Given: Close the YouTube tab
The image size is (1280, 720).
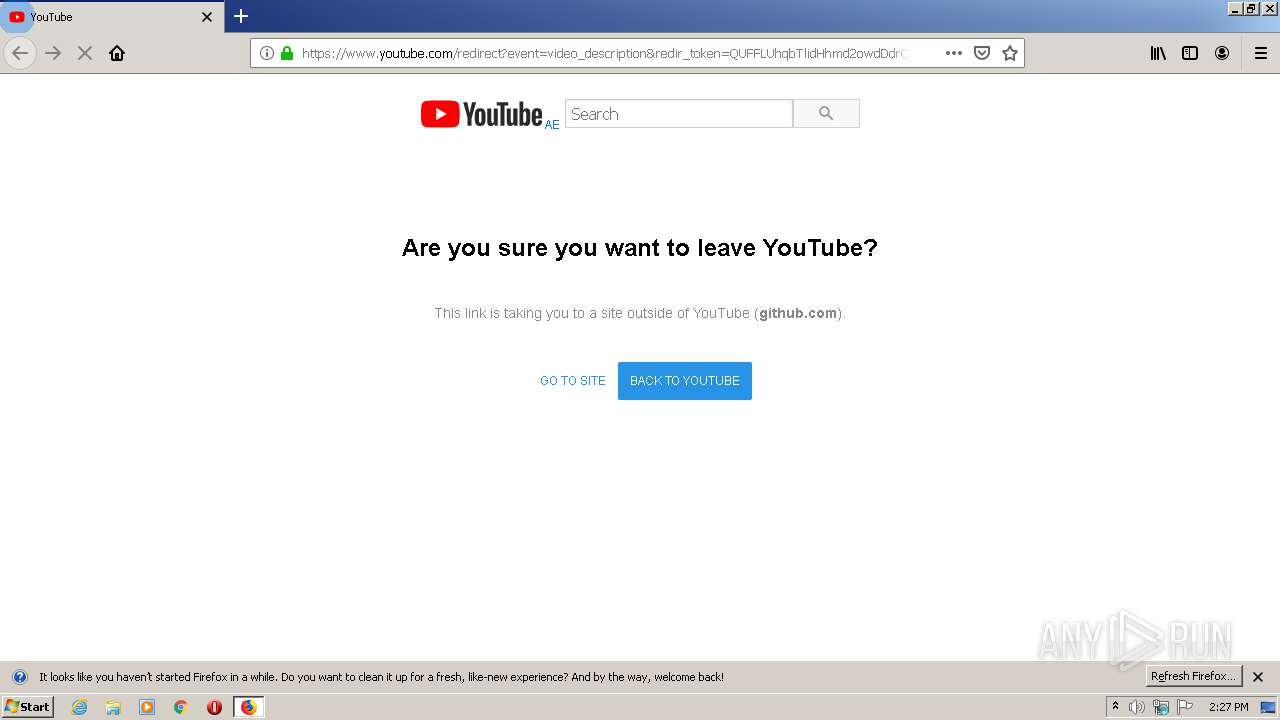Looking at the screenshot, I should [207, 17].
